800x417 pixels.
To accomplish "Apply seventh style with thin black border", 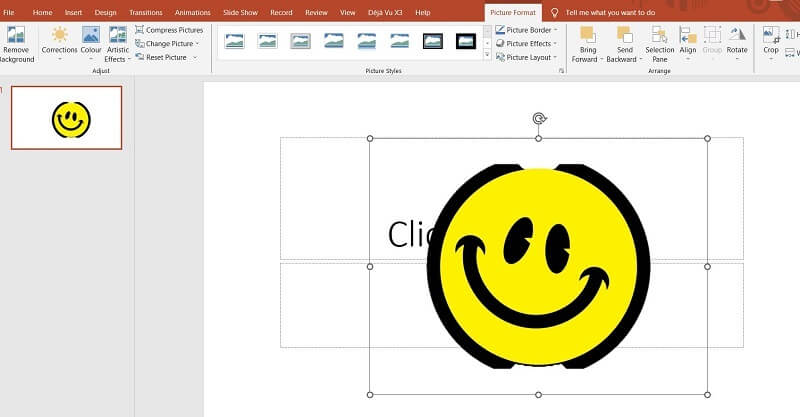I will pyautogui.click(x=433, y=41).
